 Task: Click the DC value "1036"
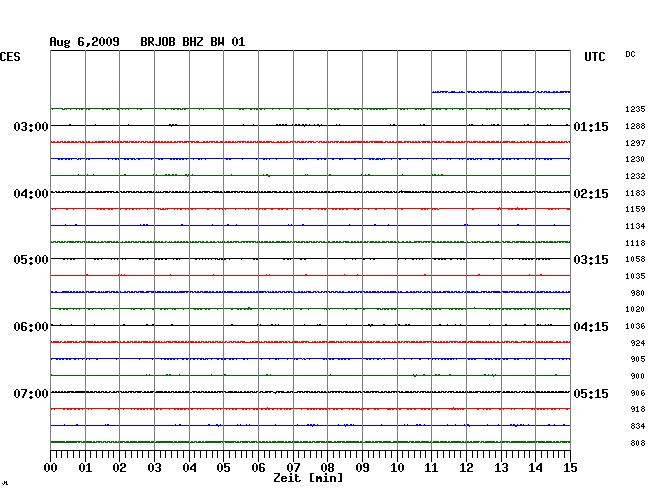tap(635, 326)
